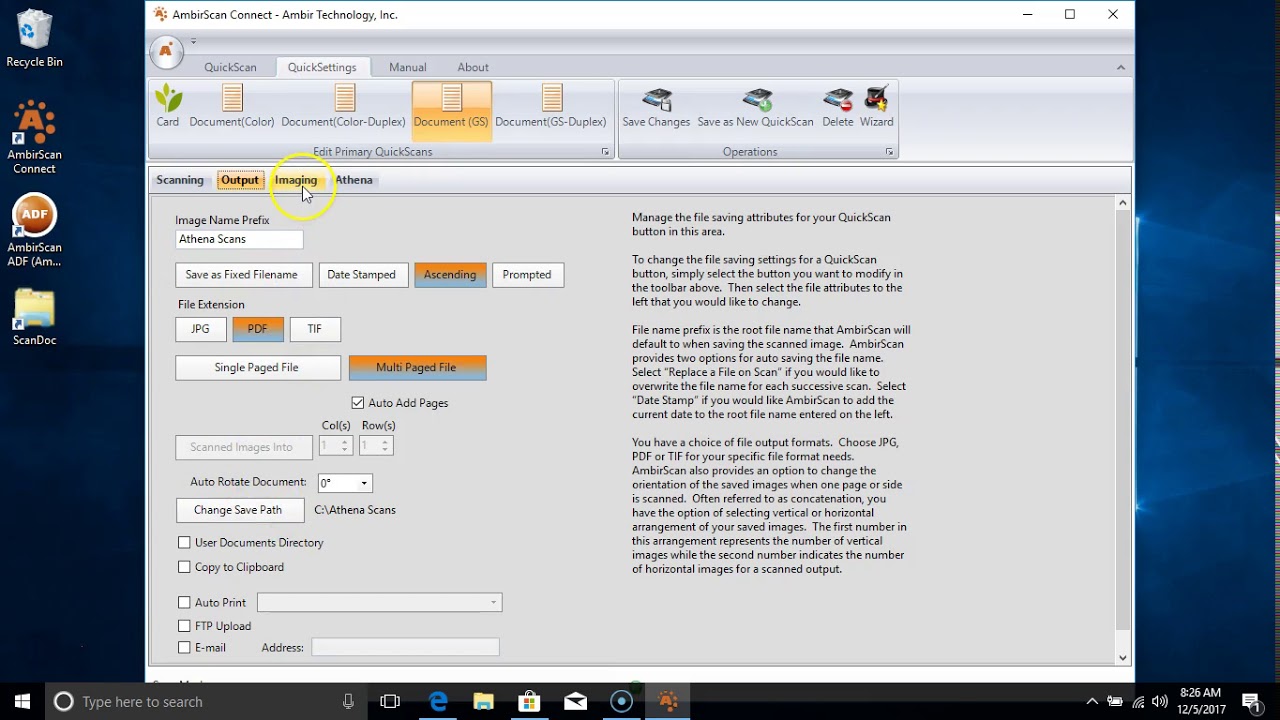Toggle the Auto Add Pages checkbox

coord(358,403)
